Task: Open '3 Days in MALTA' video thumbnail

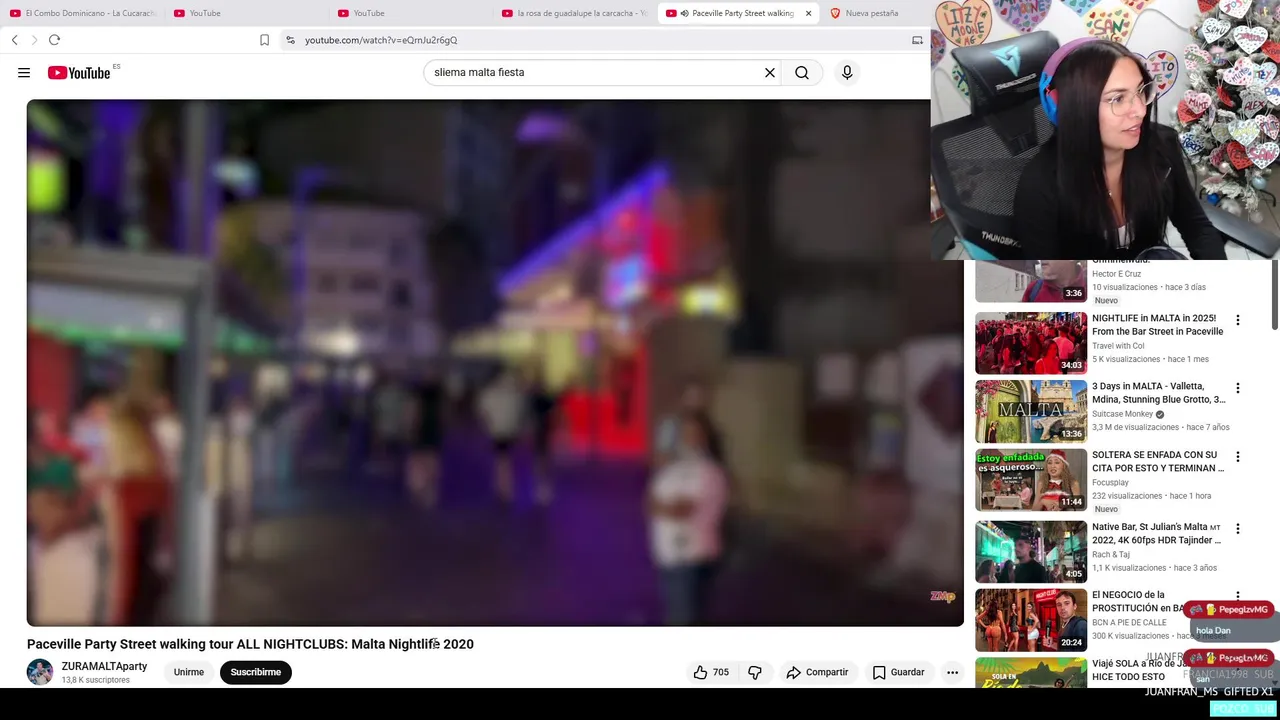Action: [x=1031, y=411]
